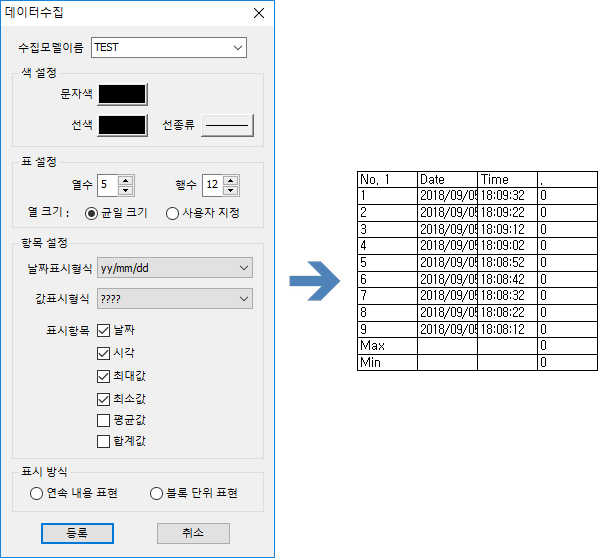Increase the 행수 row count stepper
598x558 pixels.
tap(230, 180)
